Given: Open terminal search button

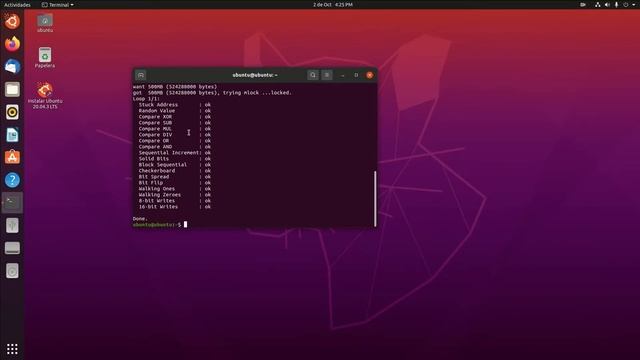Looking at the screenshot, I should point(313,75).
